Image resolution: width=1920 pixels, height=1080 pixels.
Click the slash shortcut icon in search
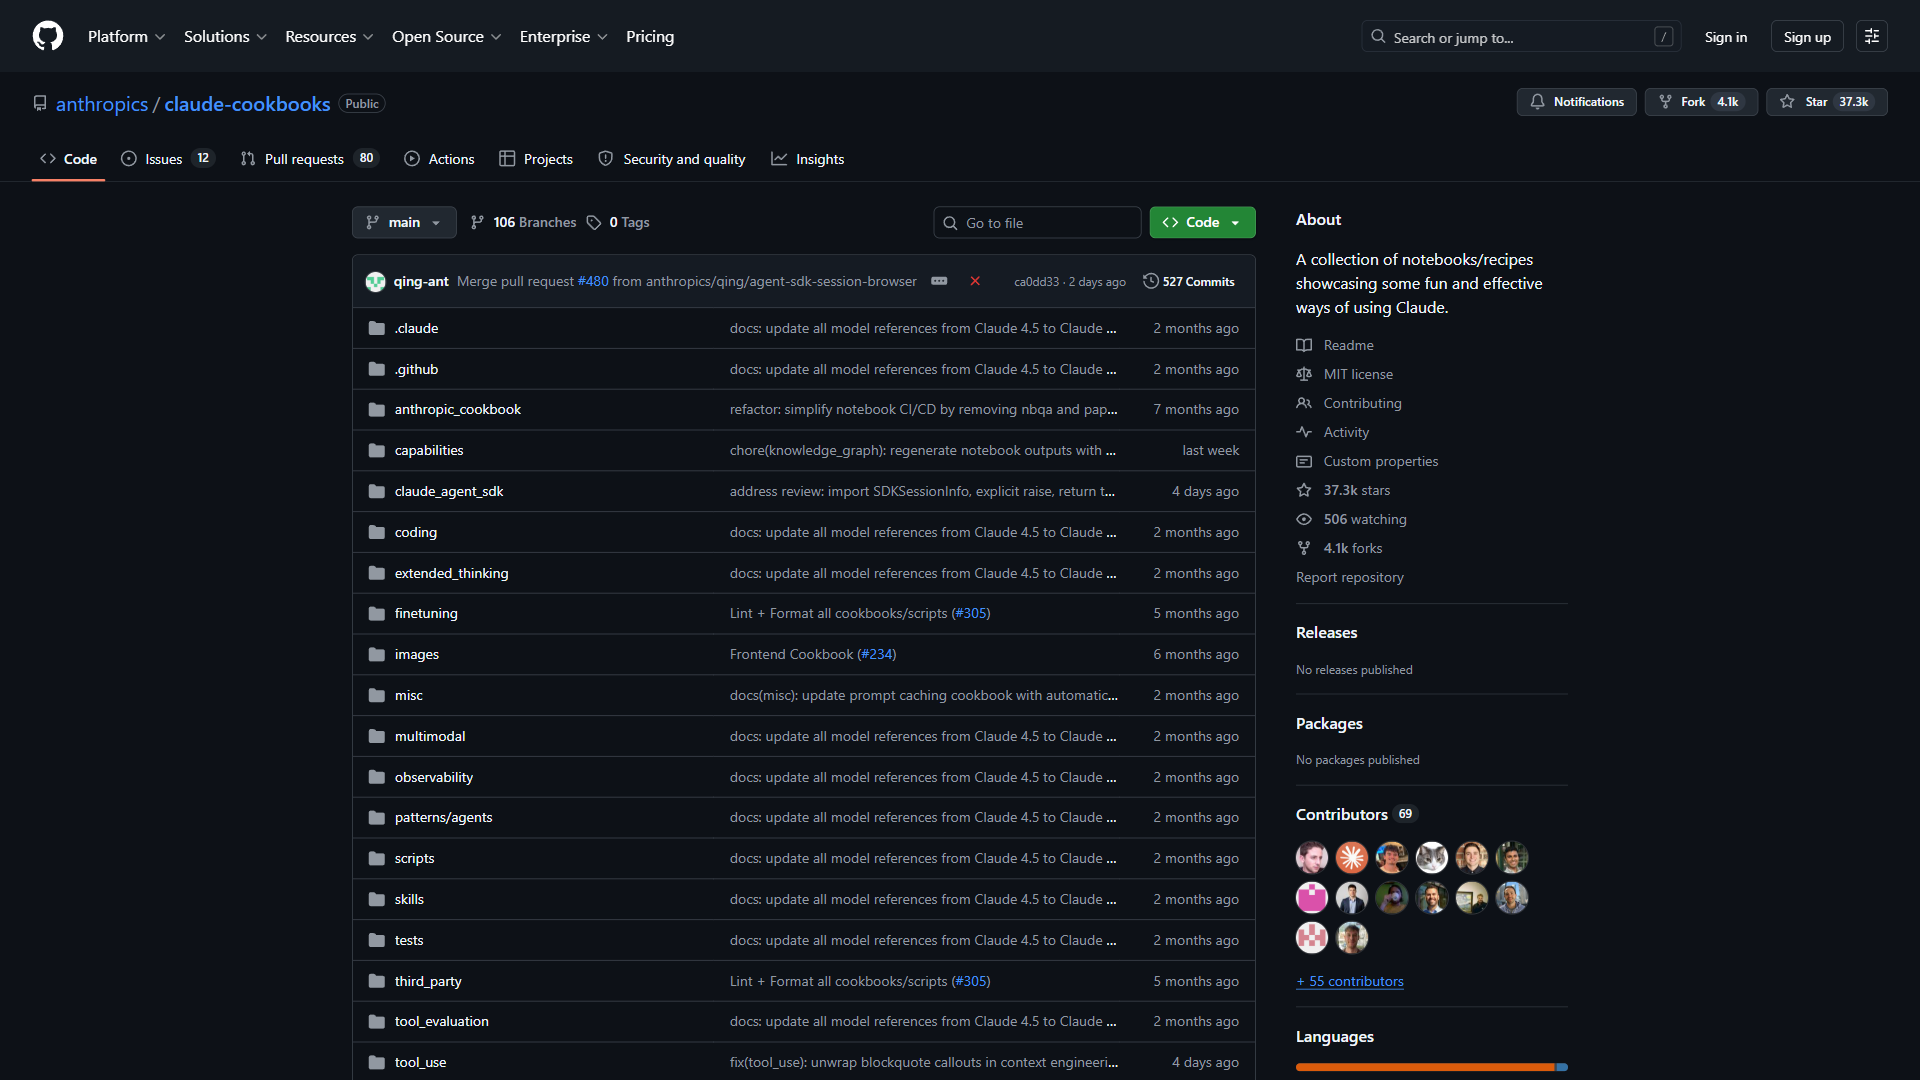point(1664,37)
